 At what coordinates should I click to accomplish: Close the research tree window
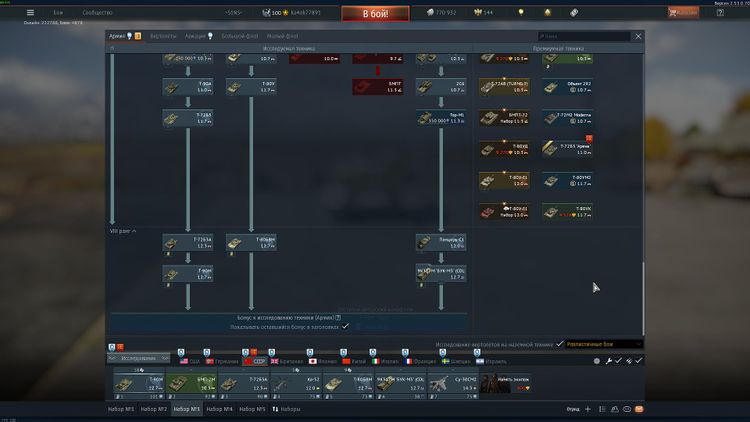638,36
